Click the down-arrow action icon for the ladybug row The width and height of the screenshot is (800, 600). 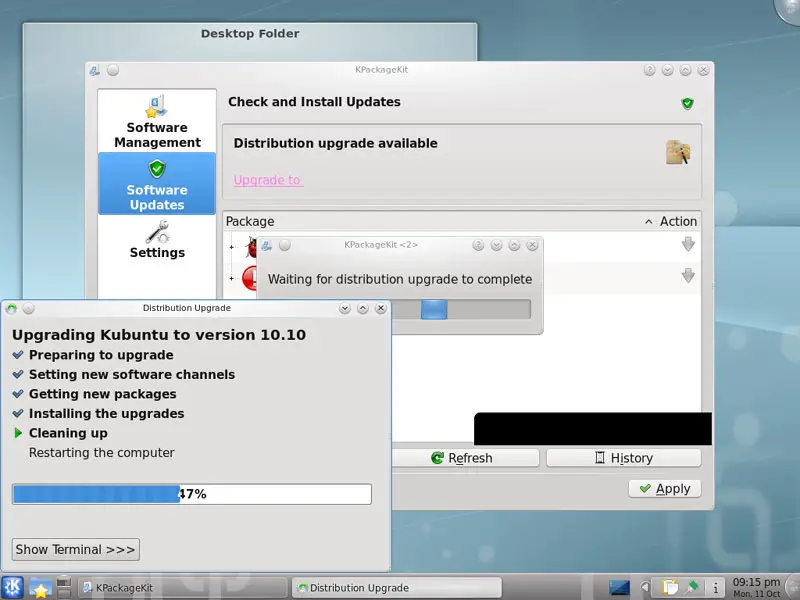pyautogui.click(x=688, y=244)
